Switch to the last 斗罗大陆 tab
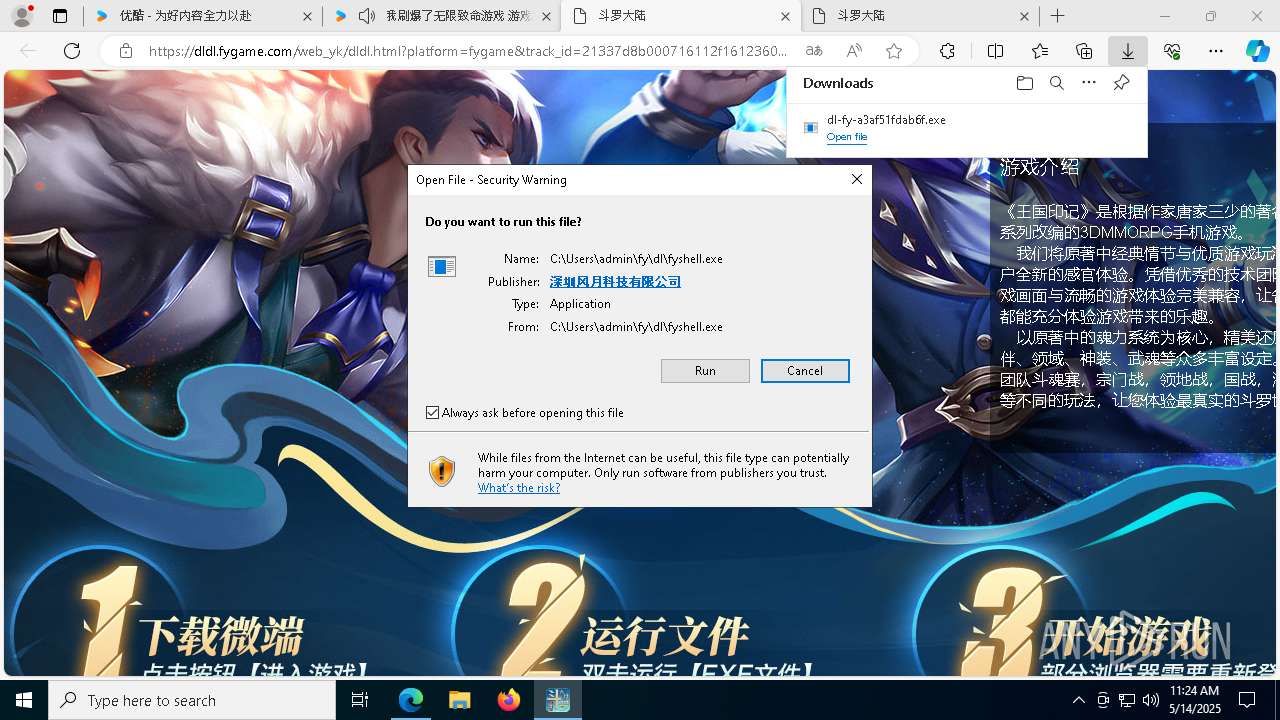 pyautogui.click(x=920, y=16)
